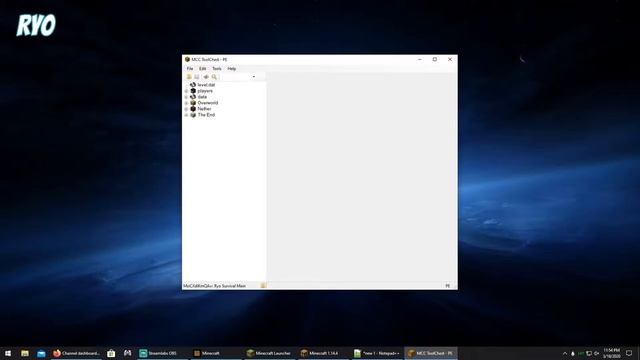Open File Explorer from the taskbar

25,353
